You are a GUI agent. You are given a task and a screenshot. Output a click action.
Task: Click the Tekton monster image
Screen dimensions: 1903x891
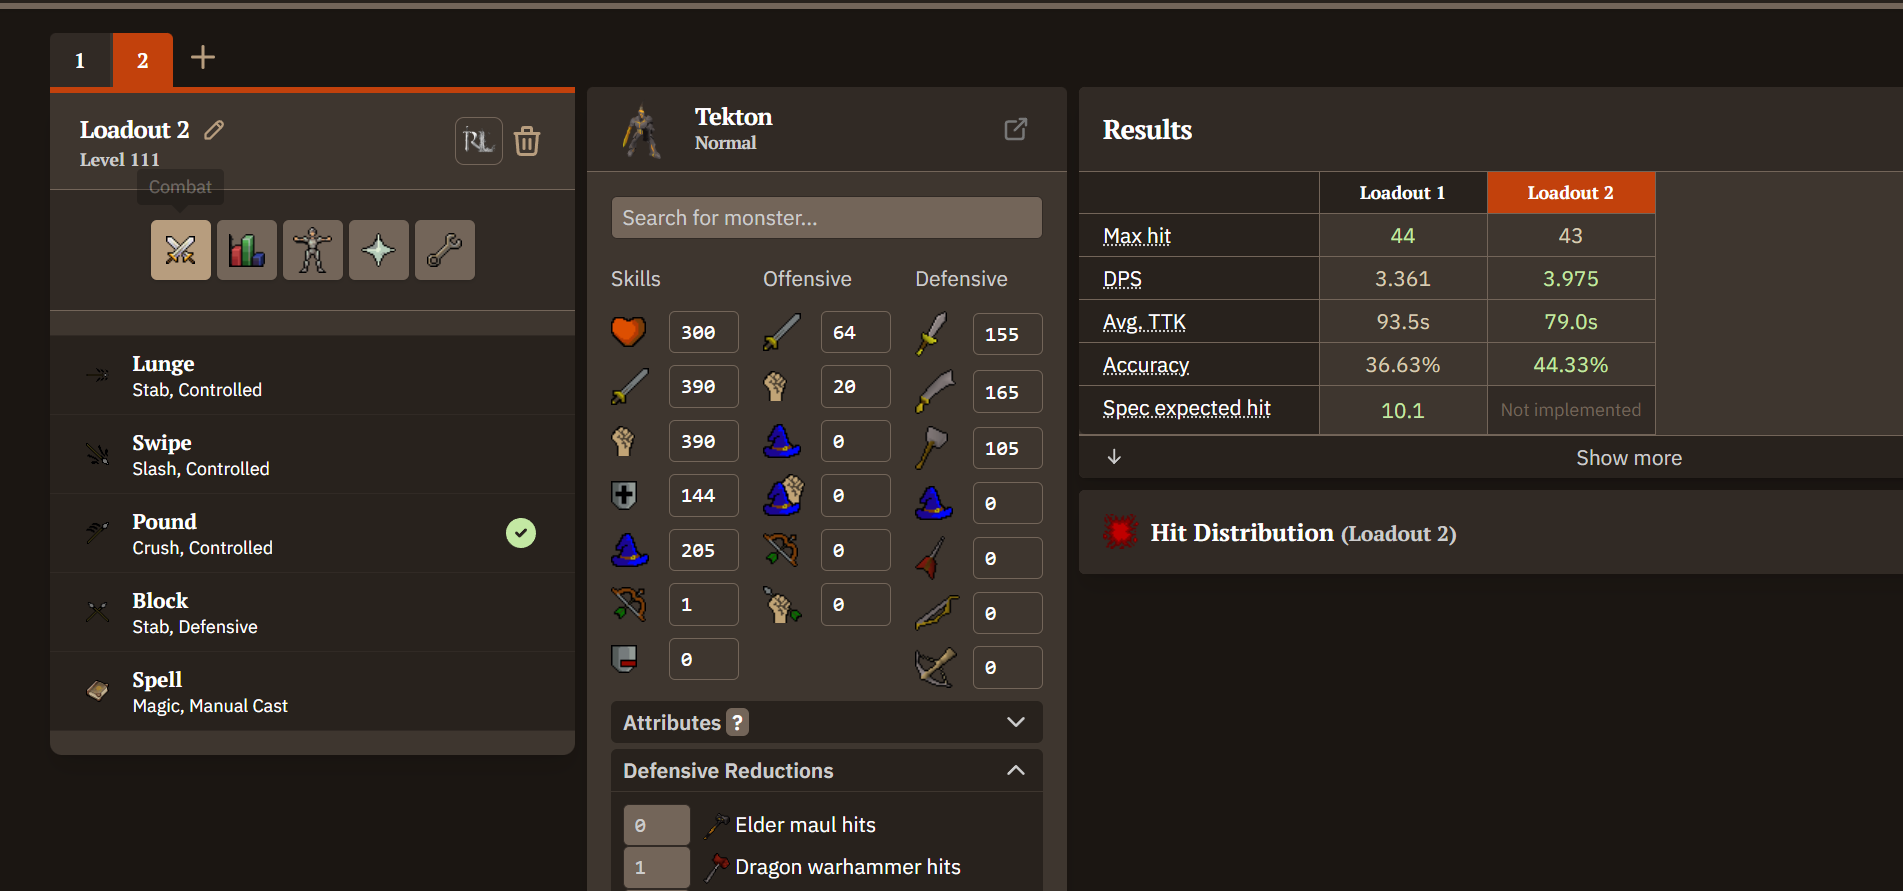pos(641,132)
